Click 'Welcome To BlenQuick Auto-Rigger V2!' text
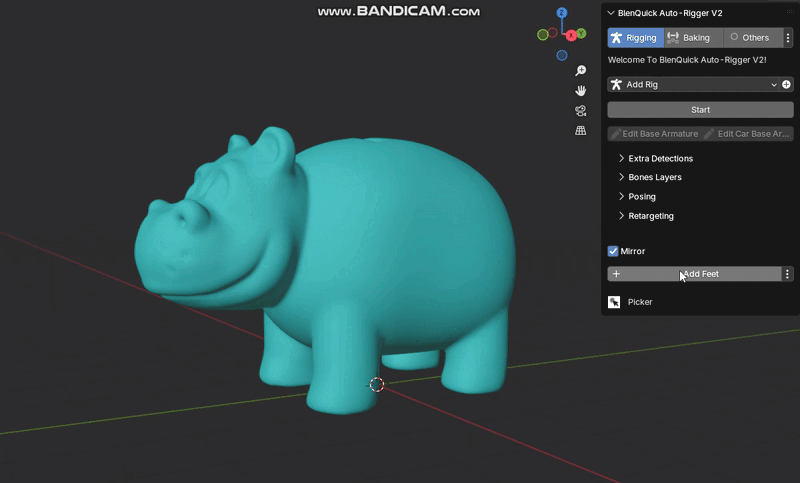The height and width of the screenshot is (483, 800). click(687, 60)
